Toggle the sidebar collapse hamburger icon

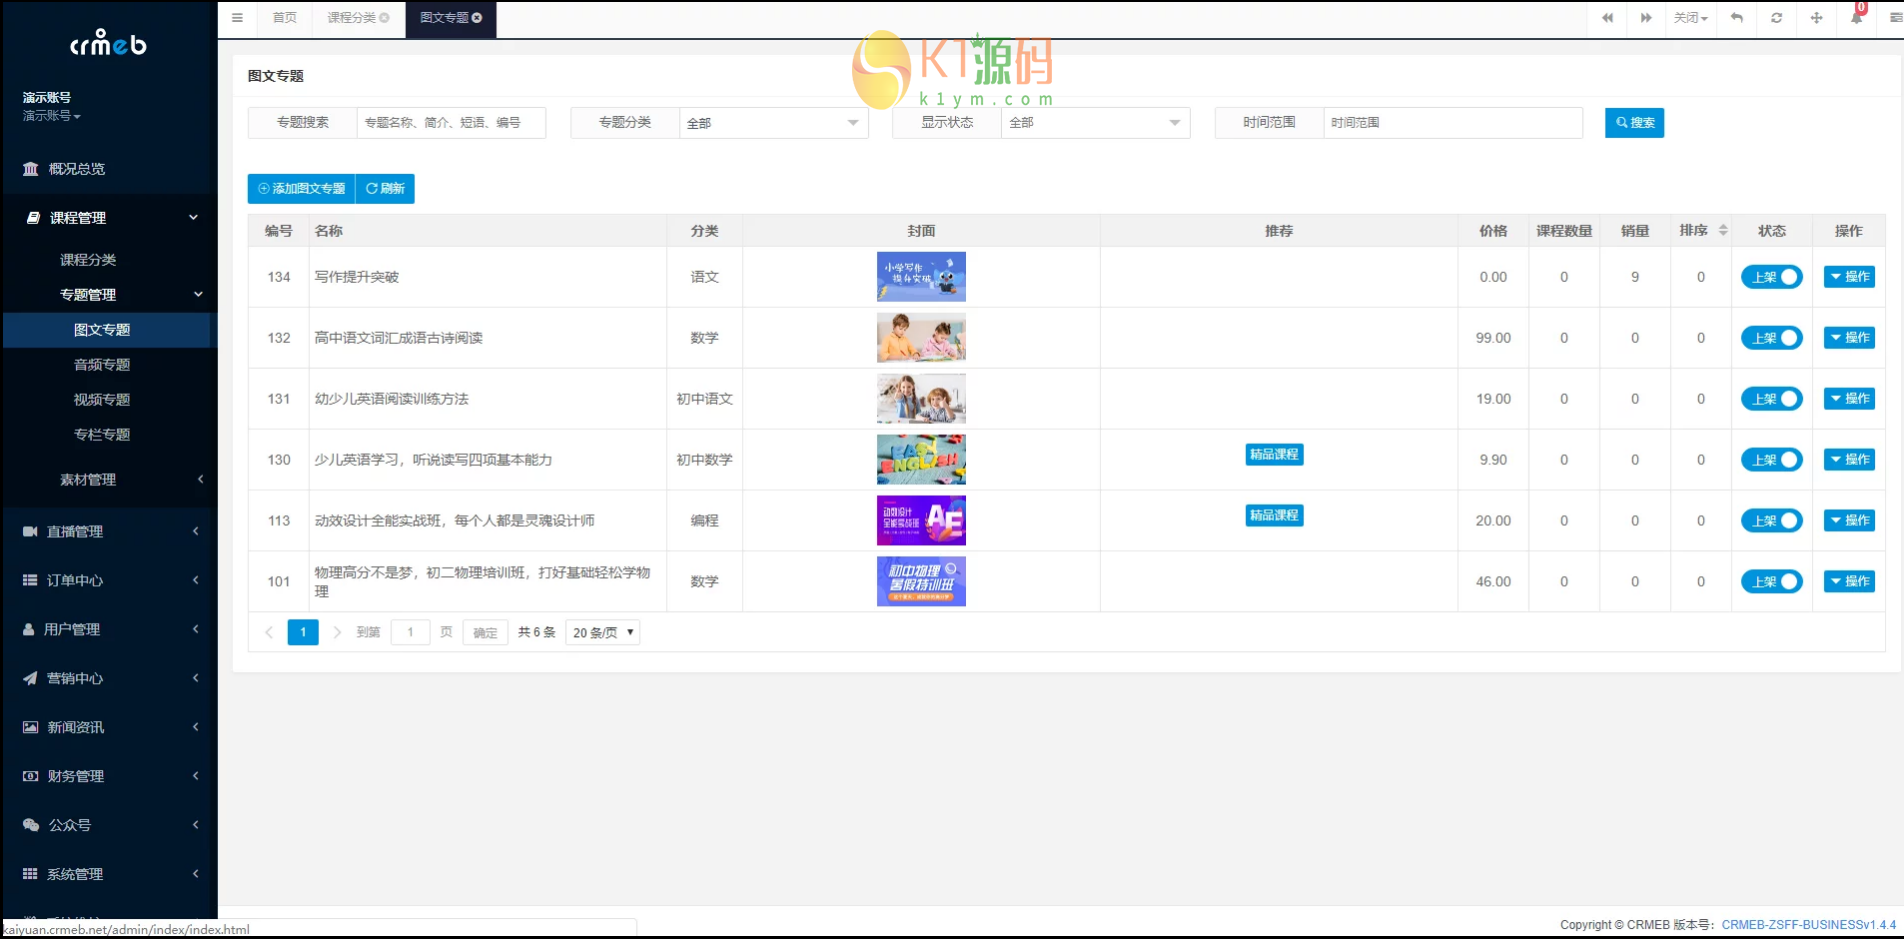pos(237,18)
